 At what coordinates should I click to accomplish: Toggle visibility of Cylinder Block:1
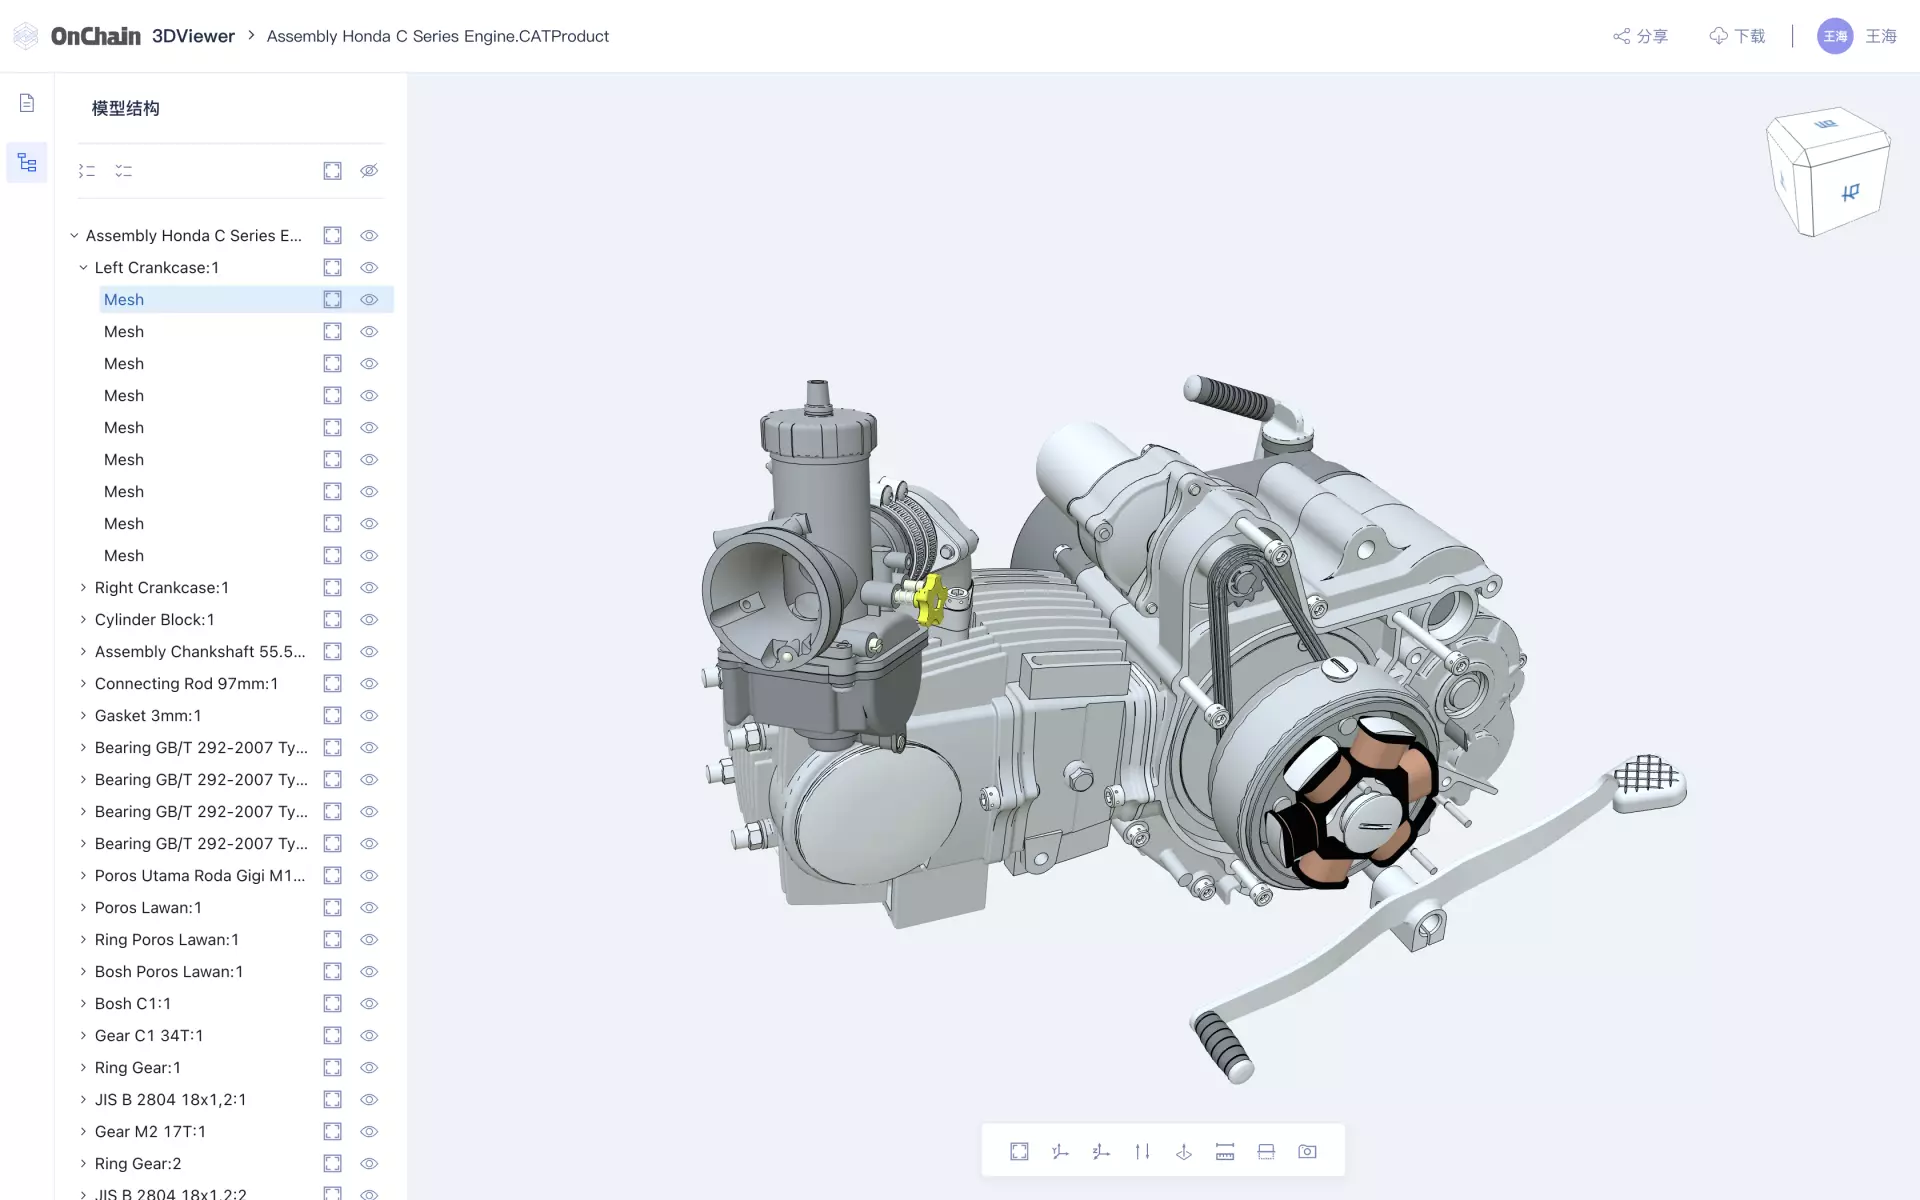[369, 619]
